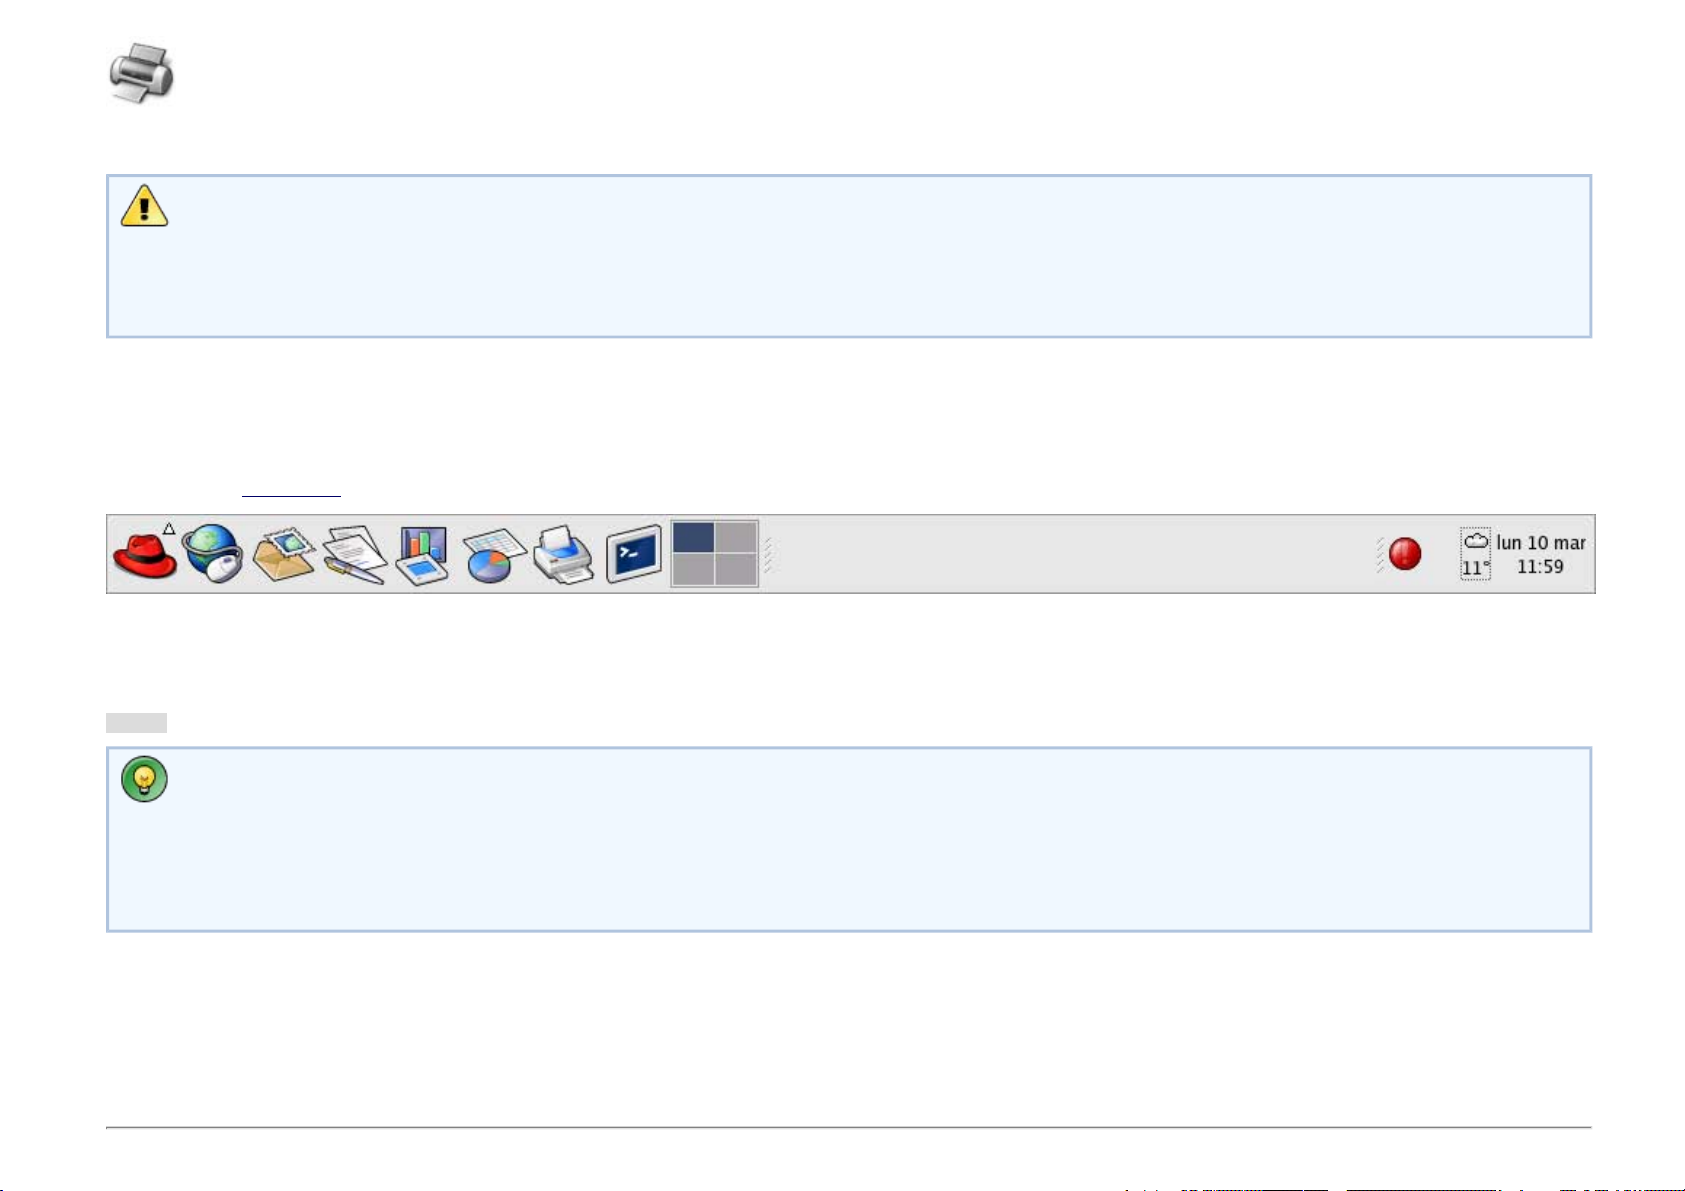Click the red alert notification icon
This screenshot has width=1685, height=1191.
[1405, 554]
